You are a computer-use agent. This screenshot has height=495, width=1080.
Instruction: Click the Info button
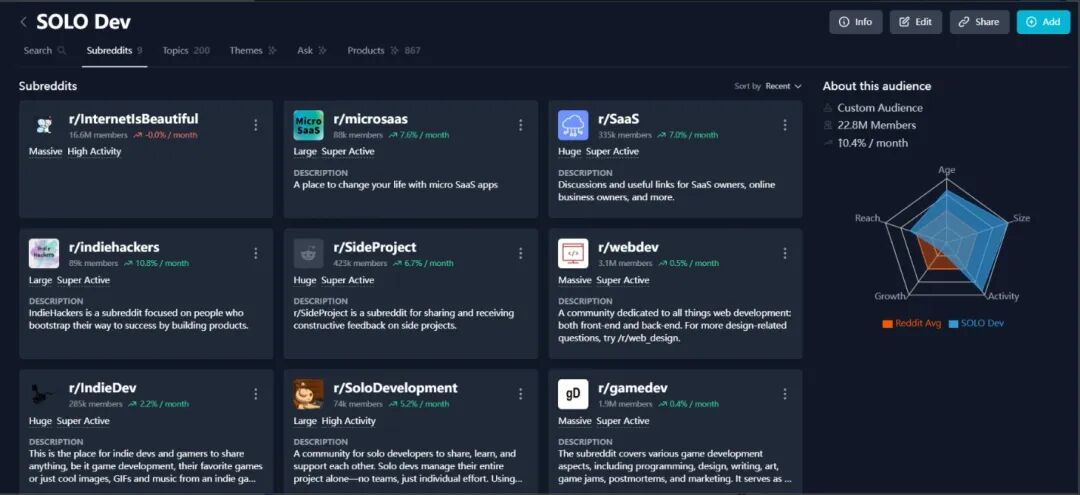pyautogui.click(x=855, y=22)
